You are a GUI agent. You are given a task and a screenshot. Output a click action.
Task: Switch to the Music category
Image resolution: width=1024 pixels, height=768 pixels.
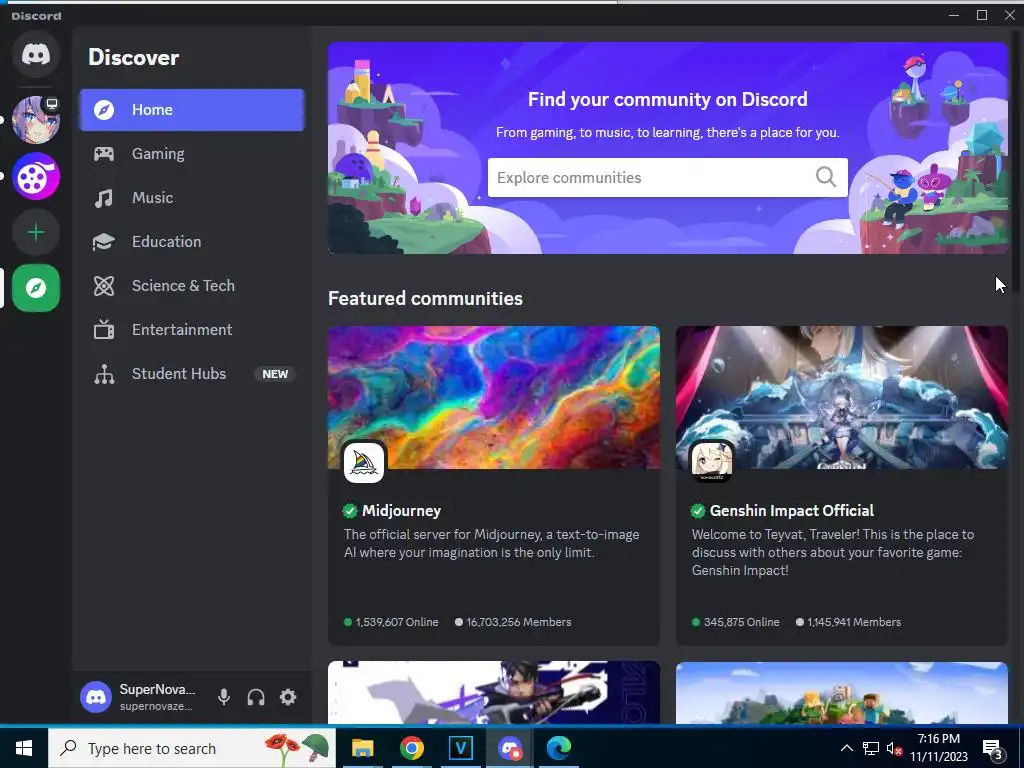coord(192,198)
